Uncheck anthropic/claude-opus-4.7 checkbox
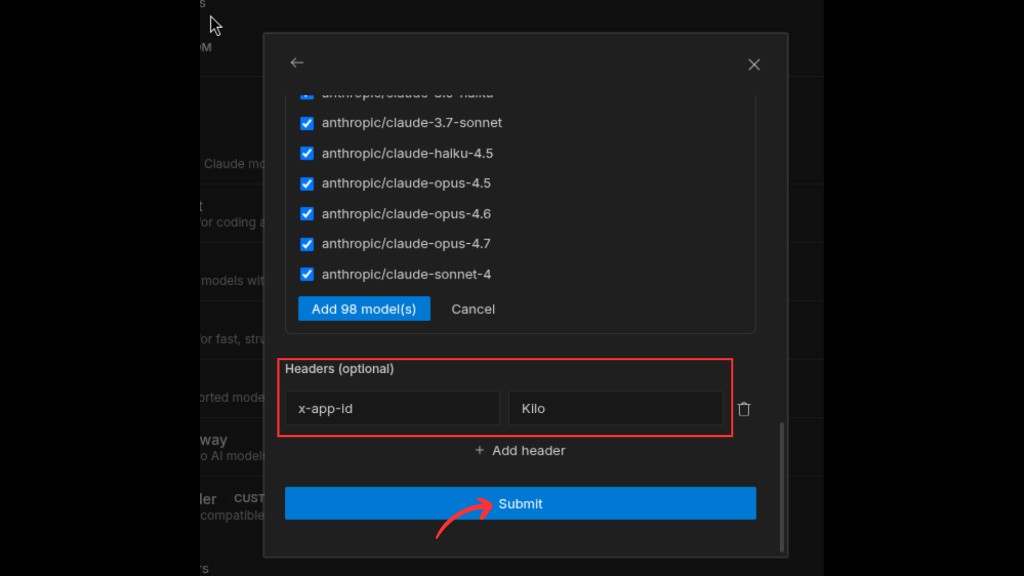The width and height of the screenshot is (1024, 576). (306, 244)
